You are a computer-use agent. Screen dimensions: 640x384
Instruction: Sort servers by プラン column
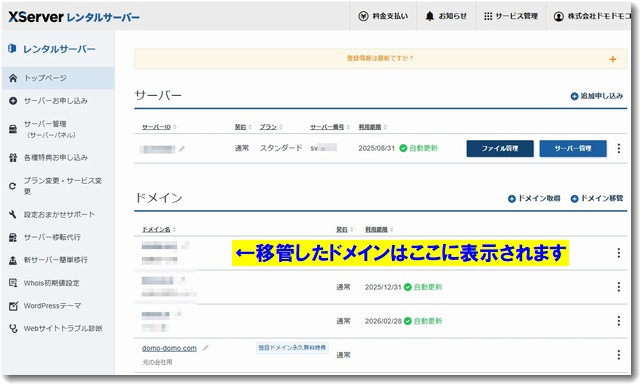(271, 127)
